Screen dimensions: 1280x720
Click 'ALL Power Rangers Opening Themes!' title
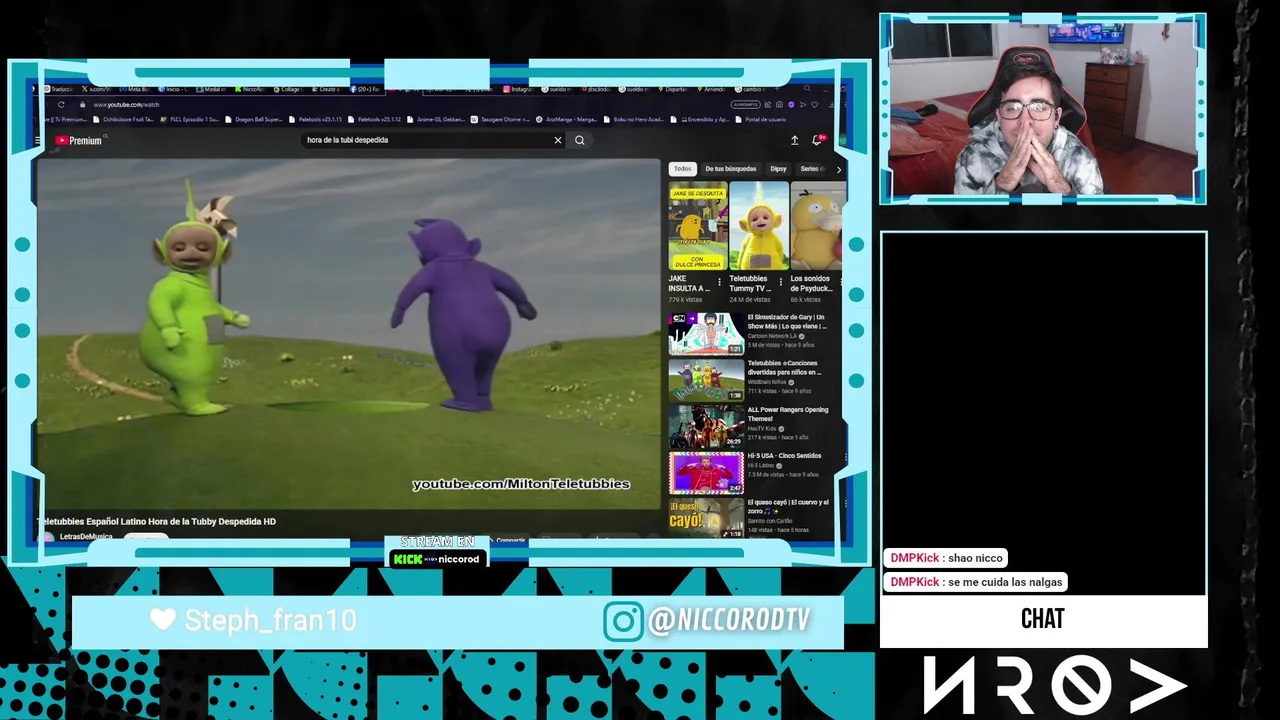tap(788, 414)
